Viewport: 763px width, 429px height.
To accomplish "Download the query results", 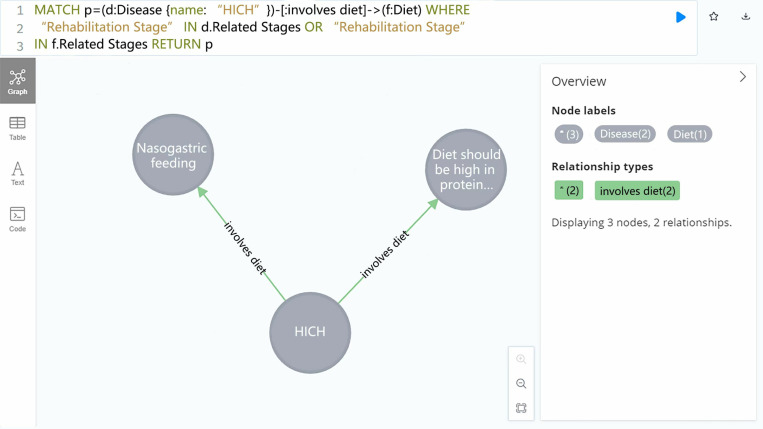I will click(x=745, y=17).
